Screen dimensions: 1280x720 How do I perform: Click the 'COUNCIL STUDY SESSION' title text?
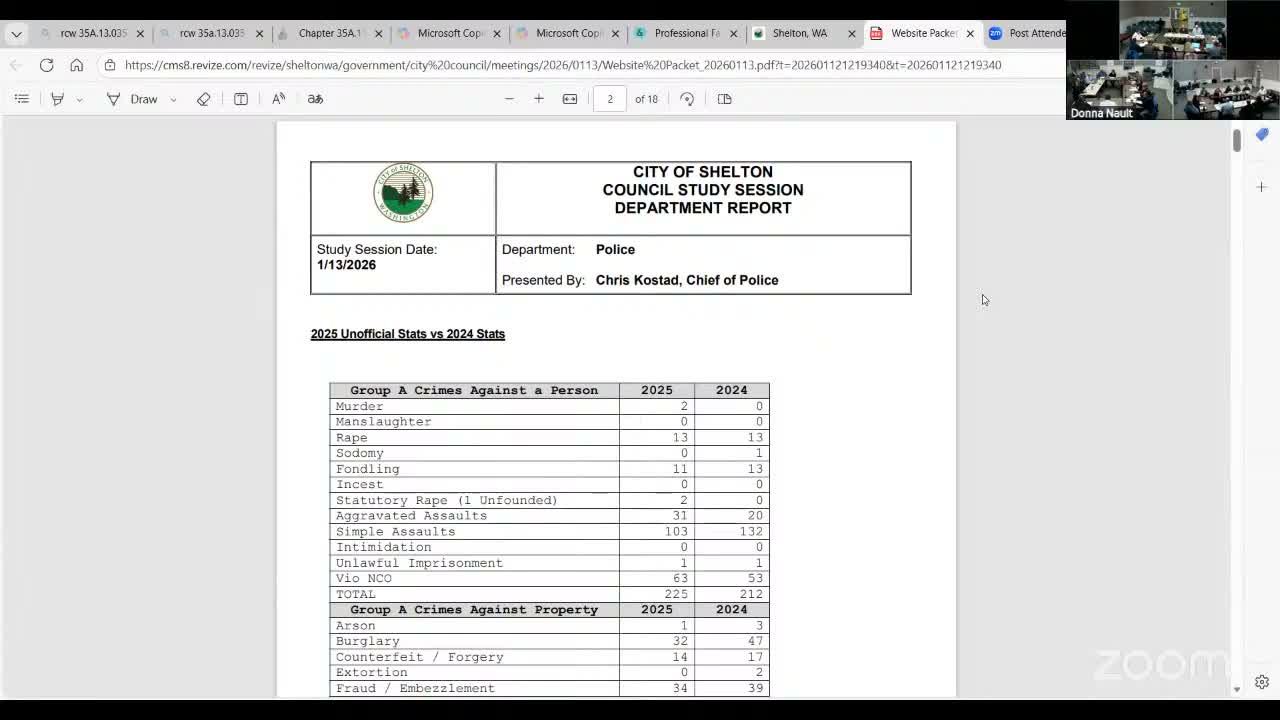click(x=703, y=190)
